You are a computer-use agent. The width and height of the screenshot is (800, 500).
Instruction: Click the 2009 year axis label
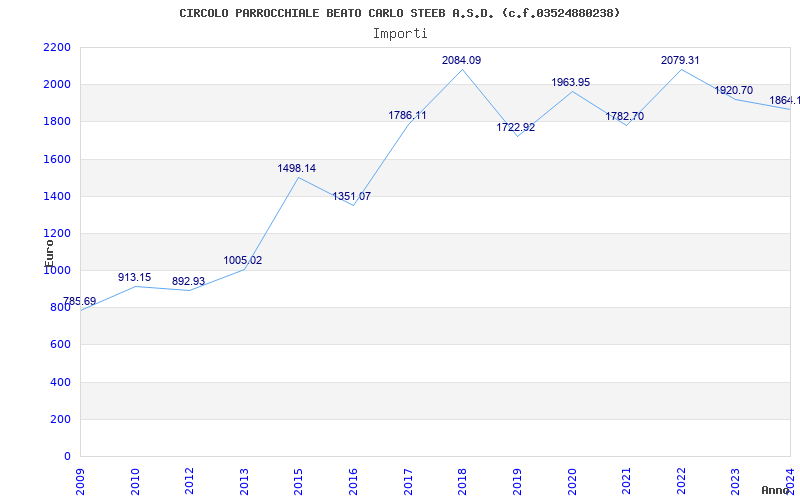pos(80,481)
